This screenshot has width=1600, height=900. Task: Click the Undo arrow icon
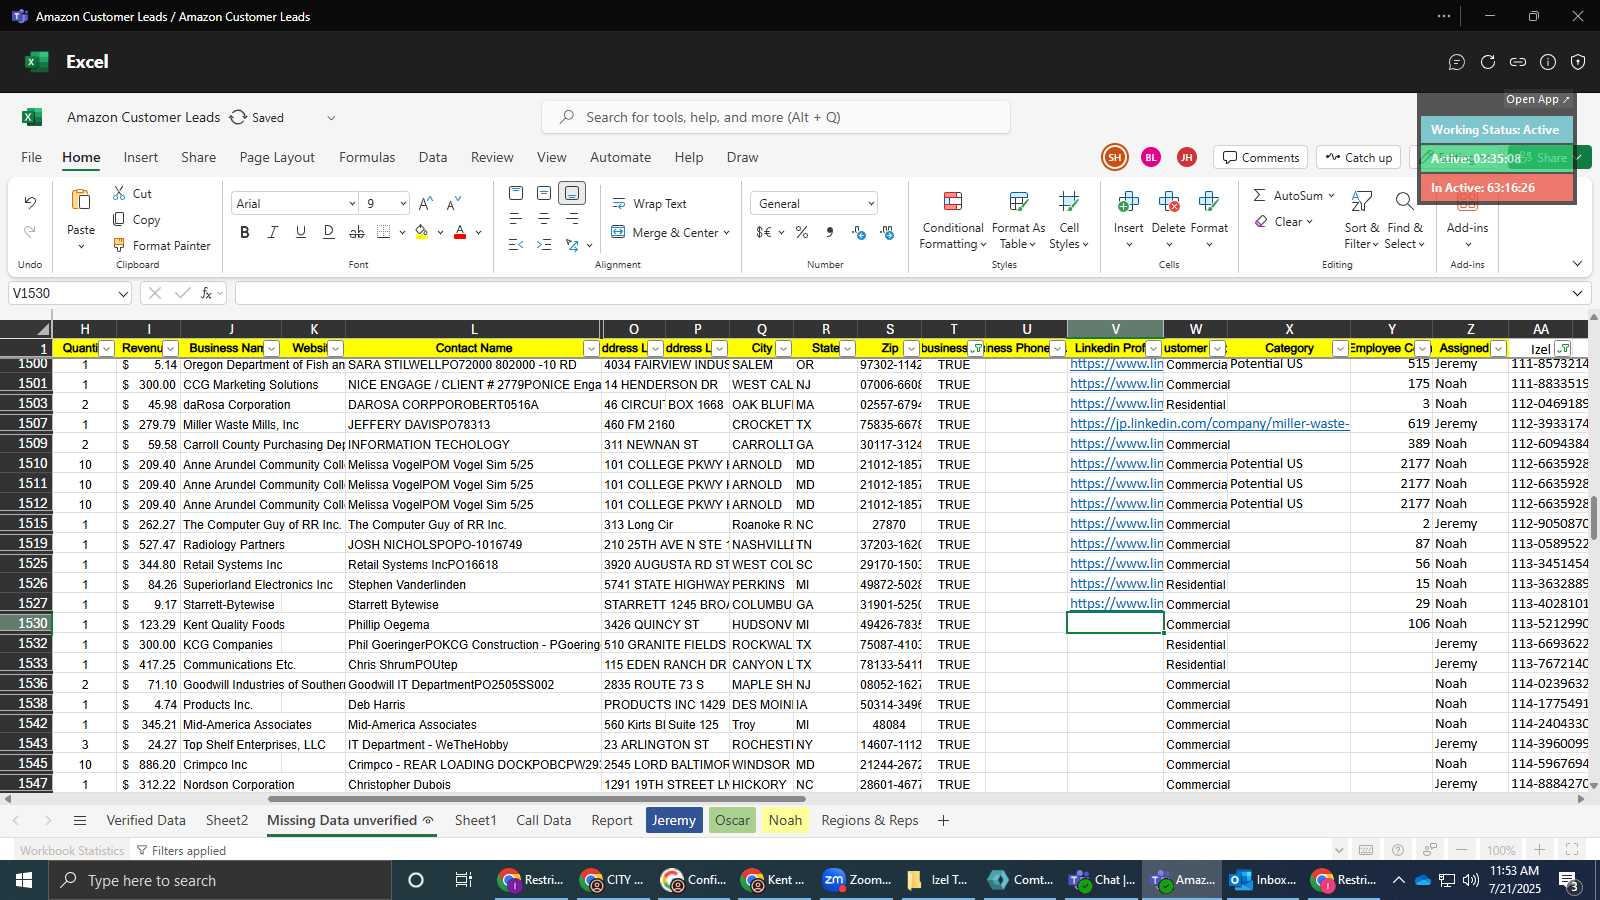[x=30, y=203]
